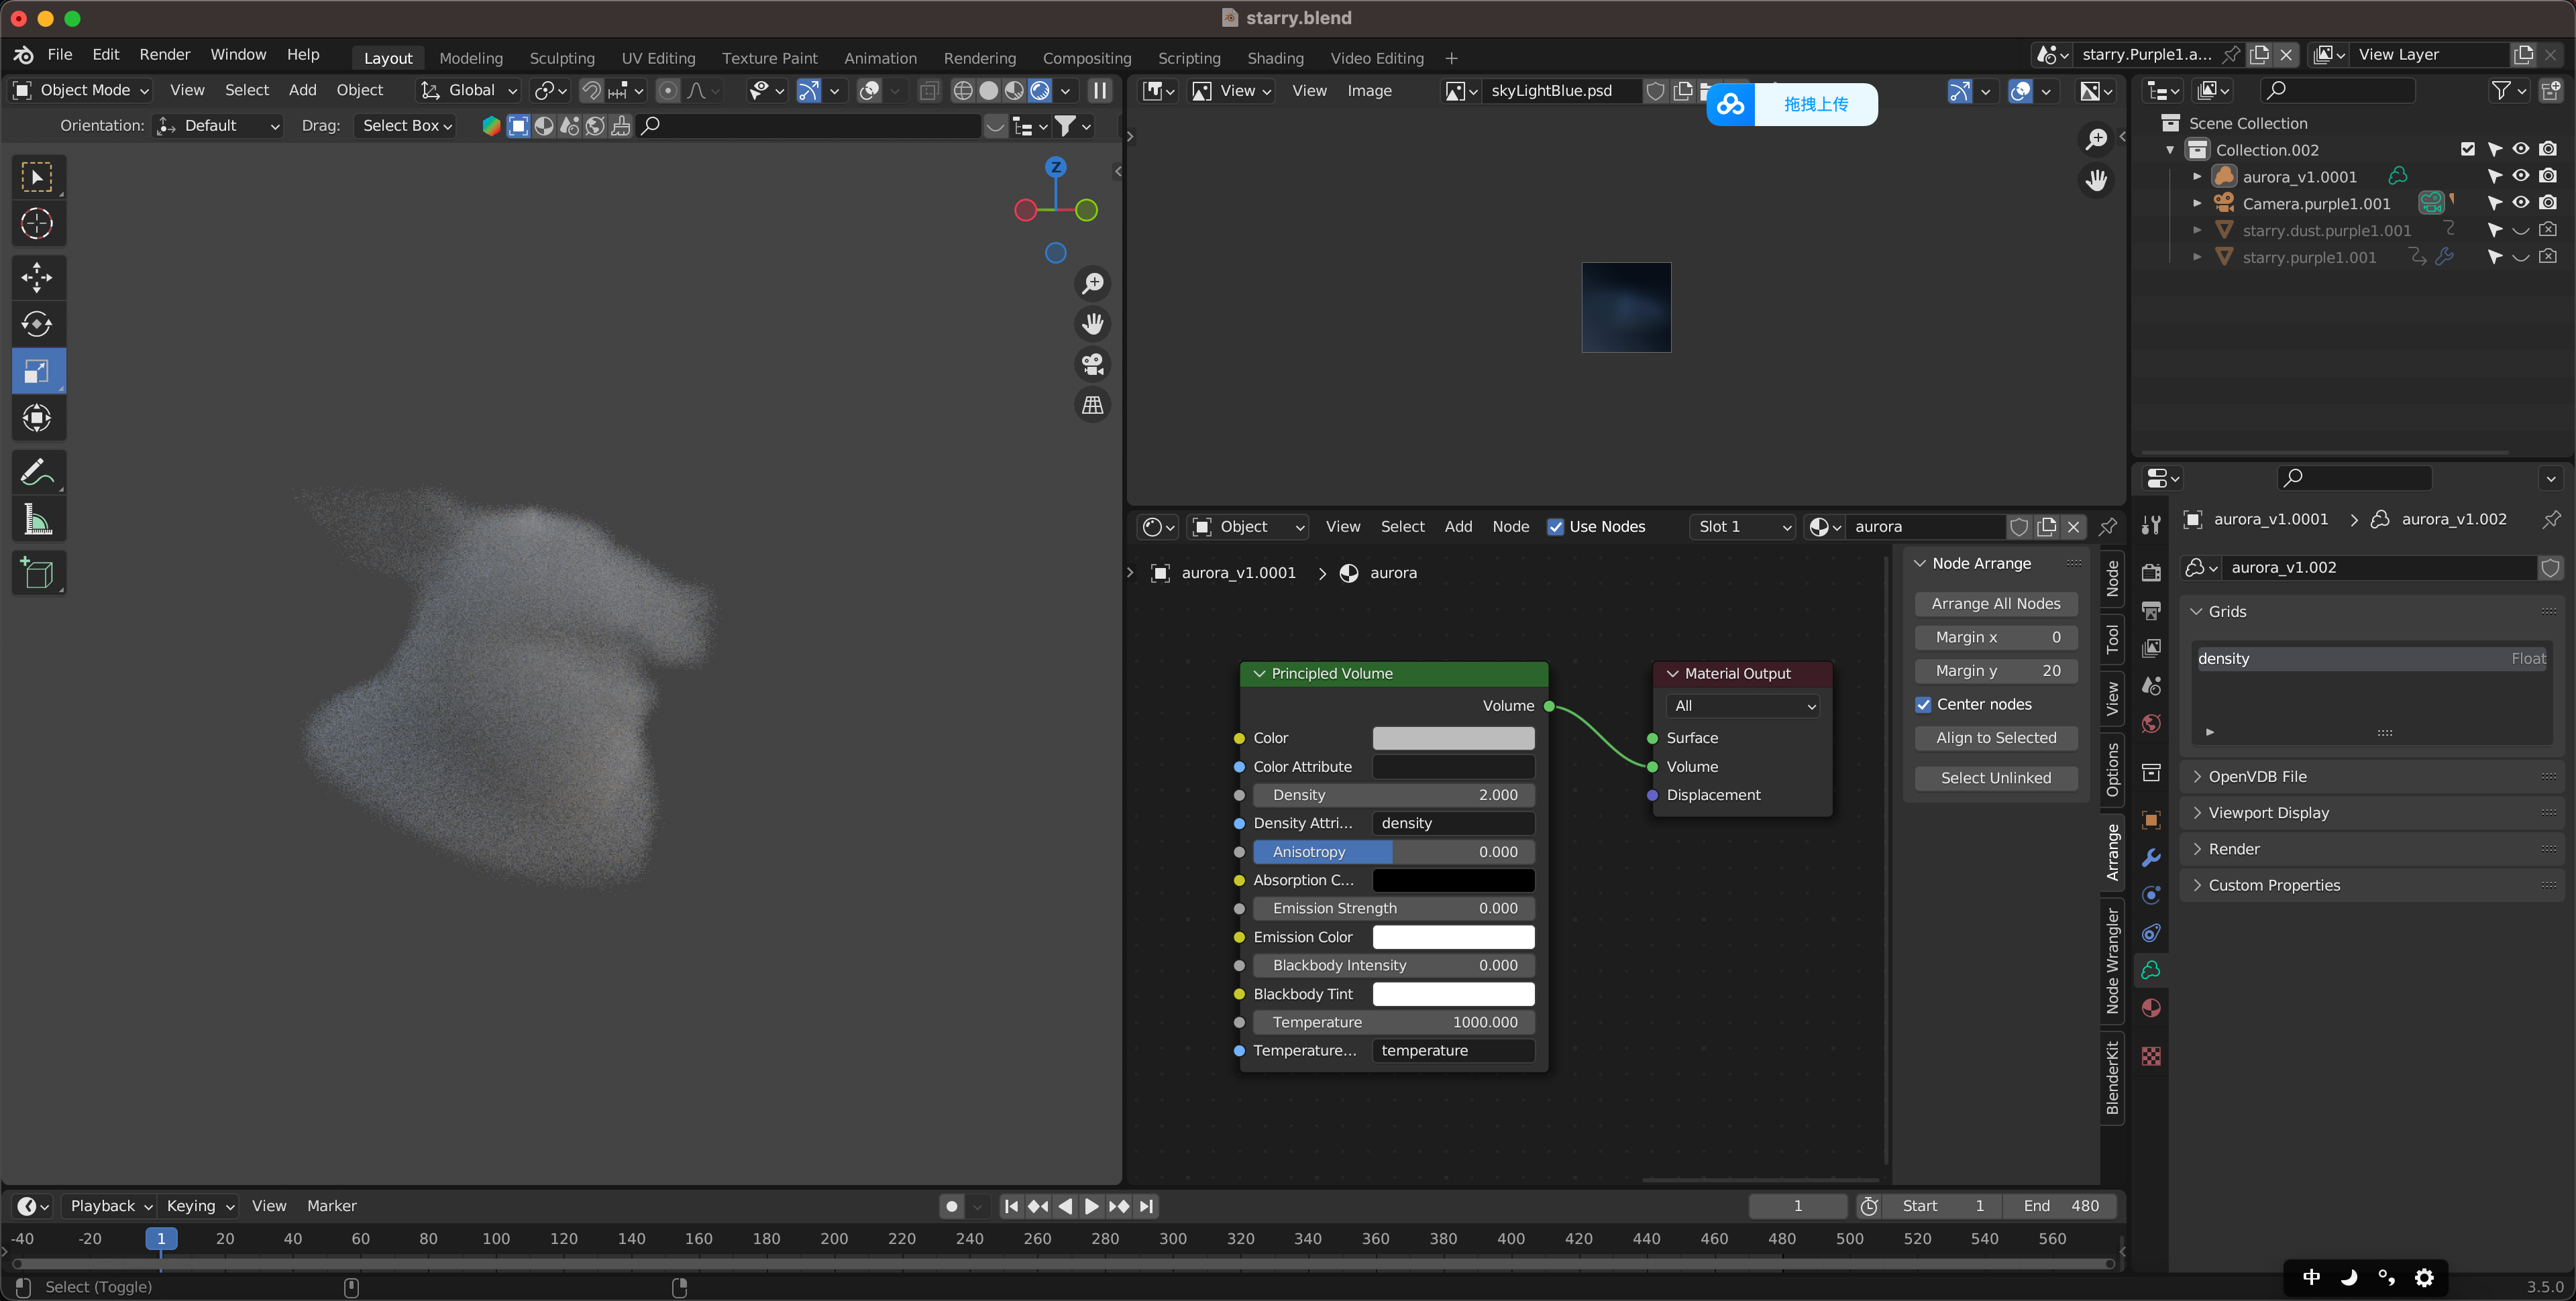Select the Add Cube tool
This screenshot has width=2576, height=1301.
coord(37,573)
